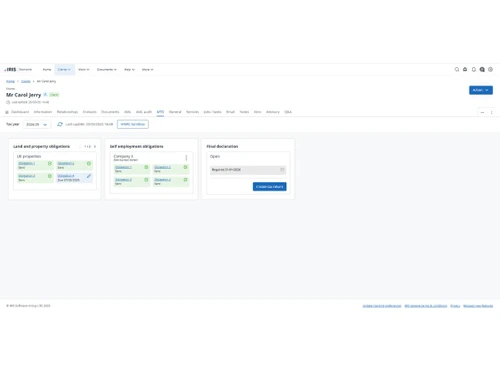Click Request new feature footer link
Image resolution: width=500 pixels, height=375 pixels.
point(478,306)
